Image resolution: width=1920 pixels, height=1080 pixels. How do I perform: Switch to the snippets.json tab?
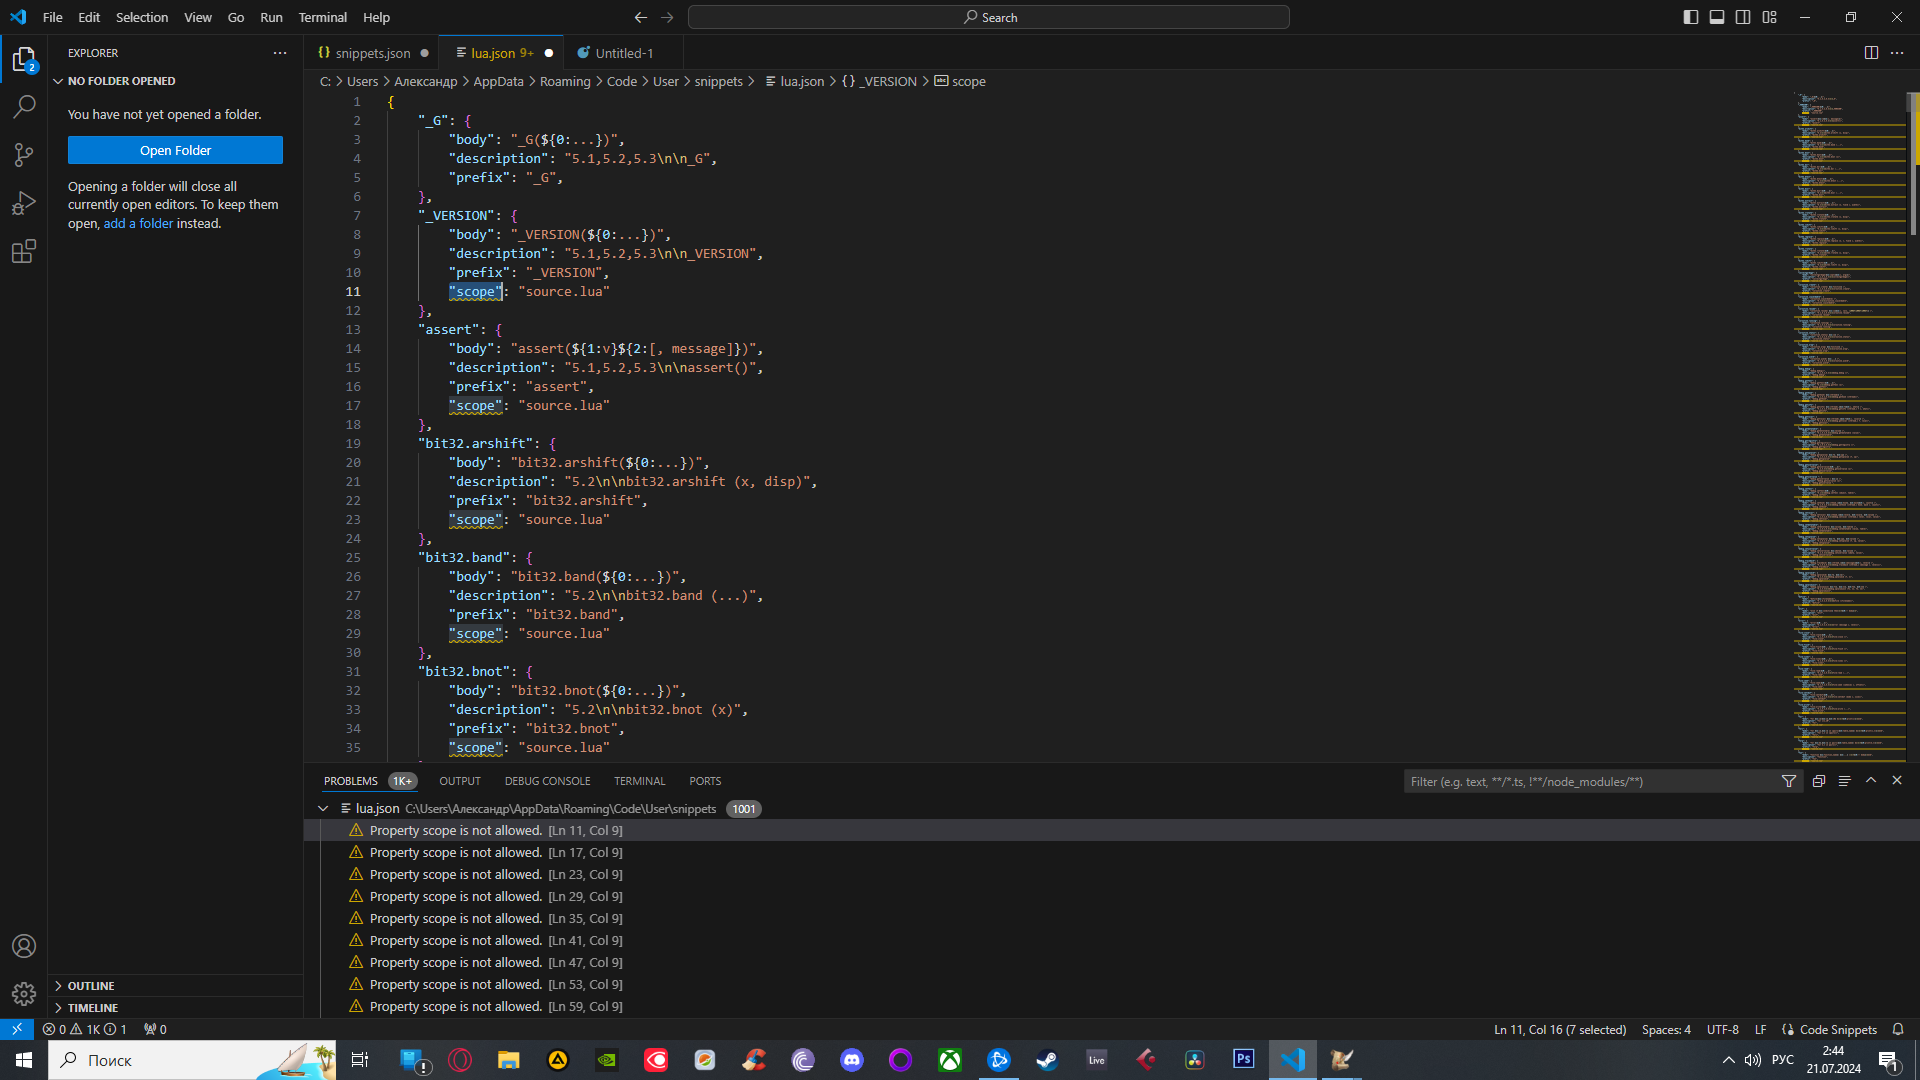click(x=372, y=53)
